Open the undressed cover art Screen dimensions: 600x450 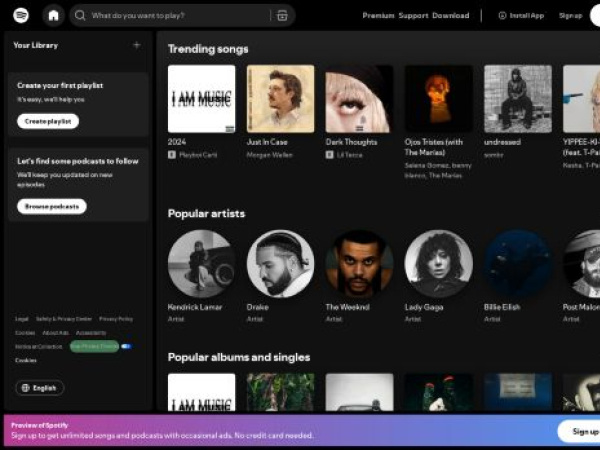[518, 99]
